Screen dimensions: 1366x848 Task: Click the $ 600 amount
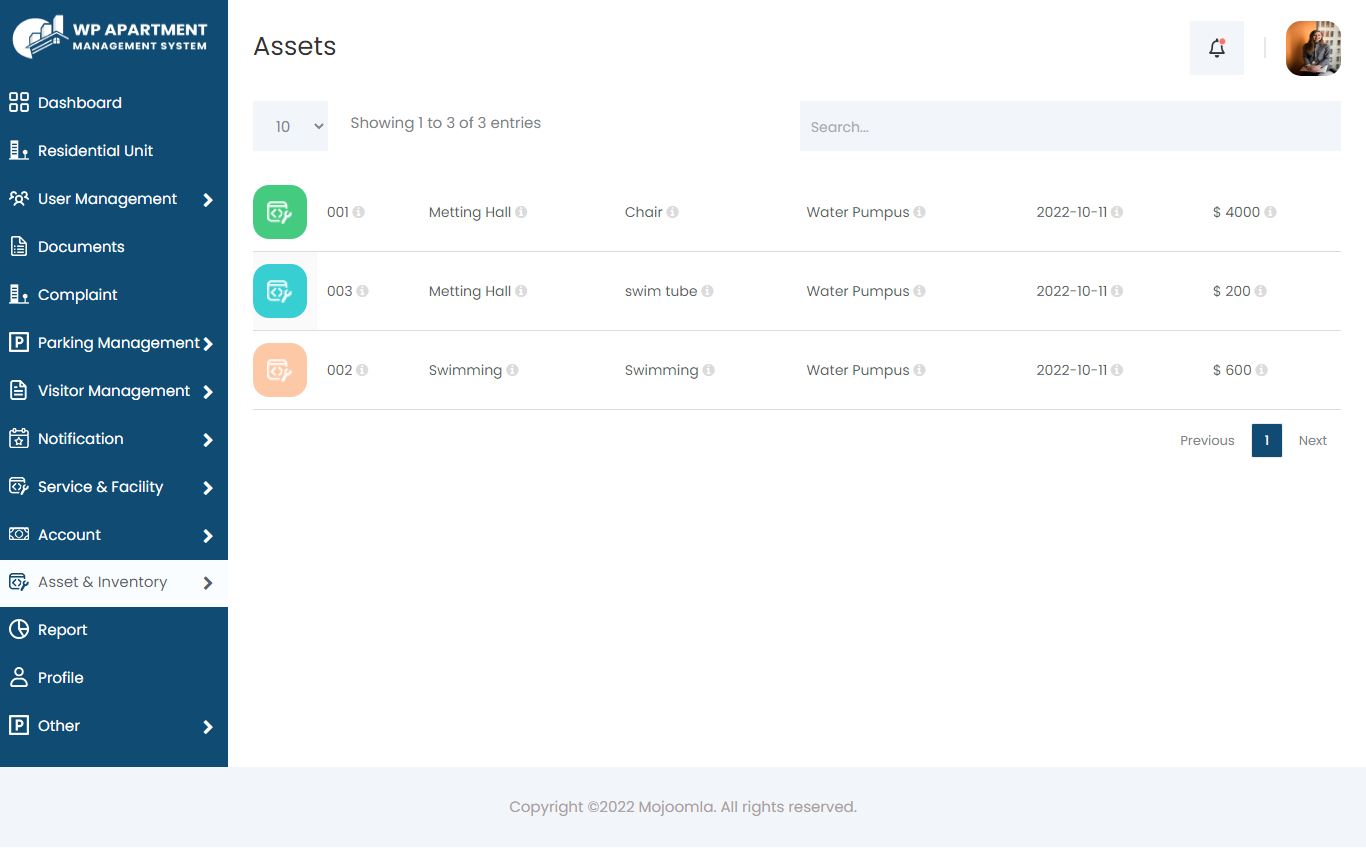click(x=1232, y=370)
